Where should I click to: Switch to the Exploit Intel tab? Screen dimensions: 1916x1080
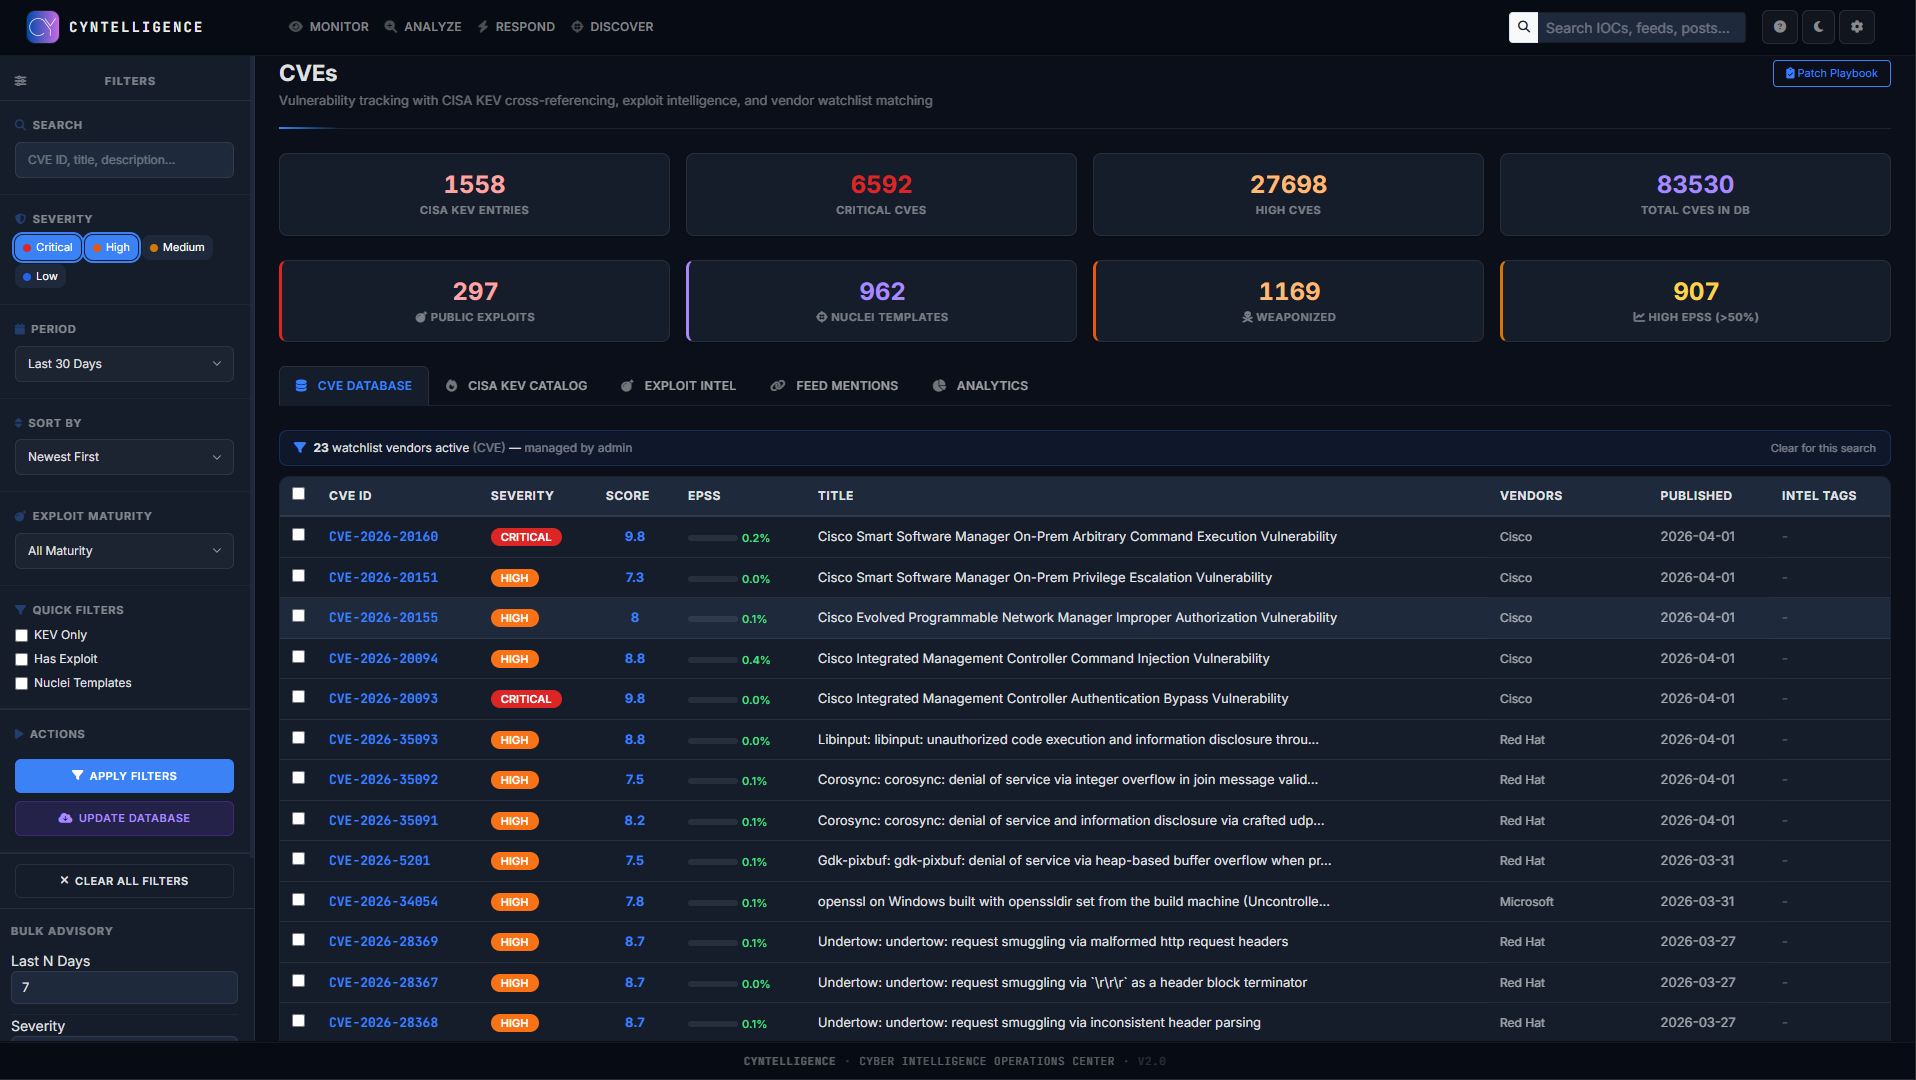(x=678, y=386)
